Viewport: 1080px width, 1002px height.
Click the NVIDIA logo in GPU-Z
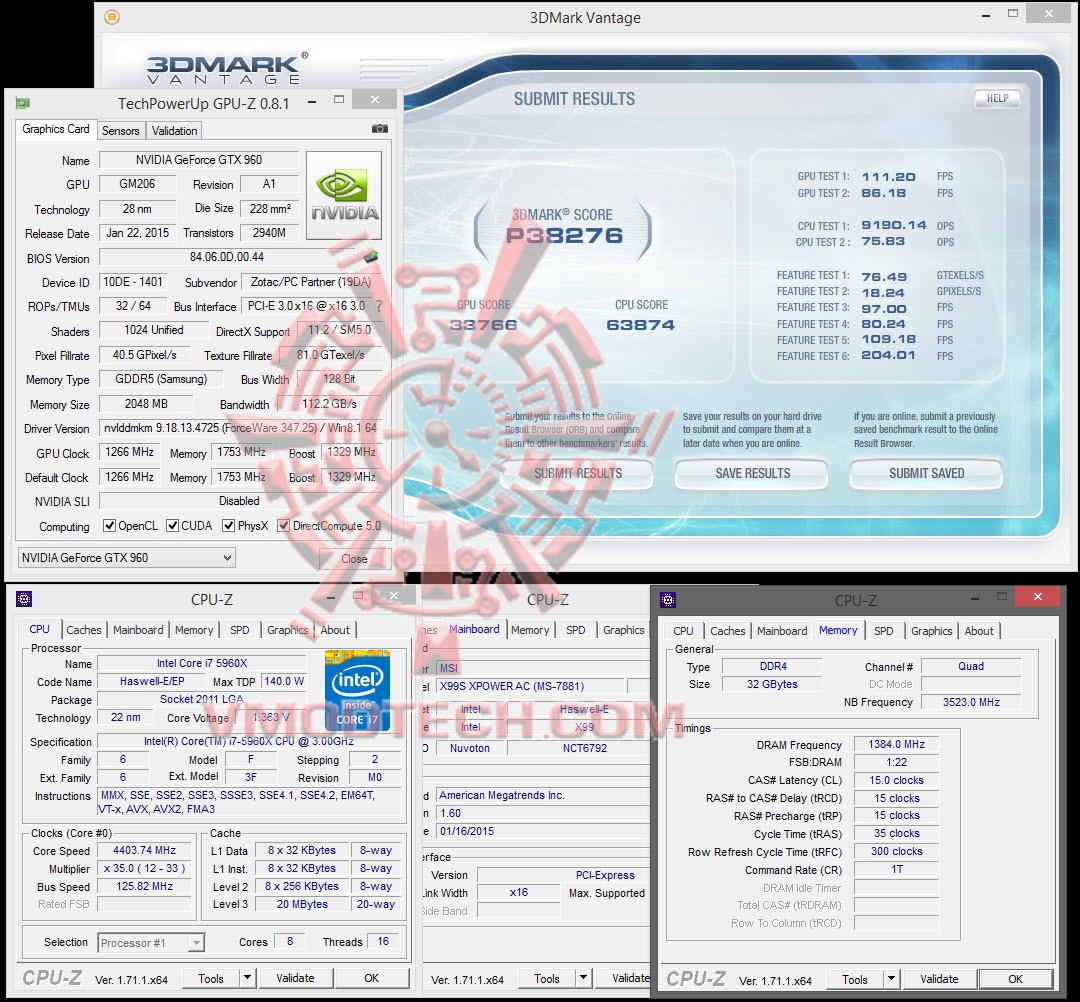pos(344,196)
